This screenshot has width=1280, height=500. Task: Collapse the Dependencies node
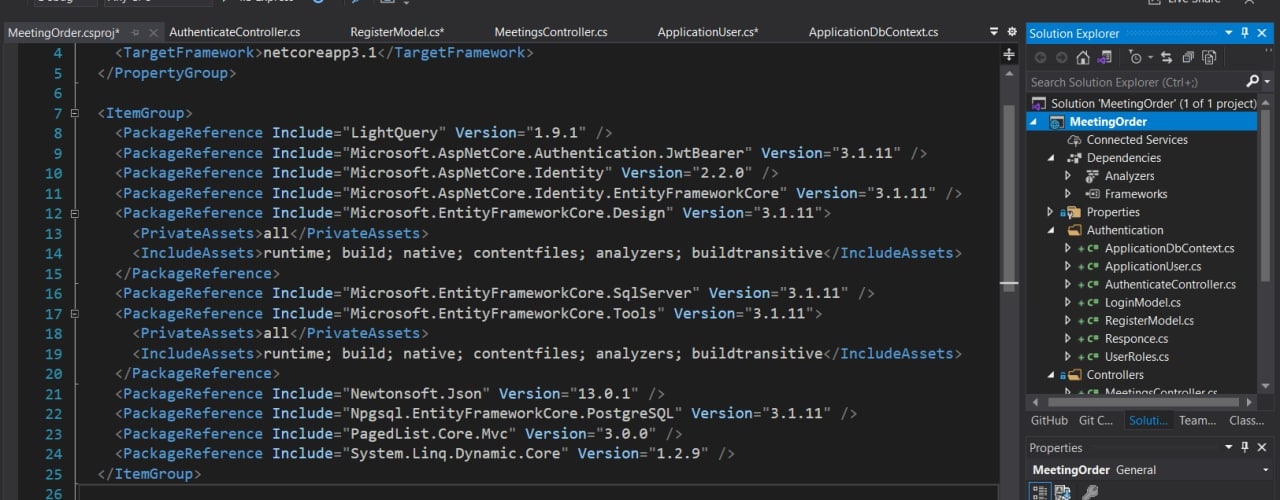[x=1051, y=158]
